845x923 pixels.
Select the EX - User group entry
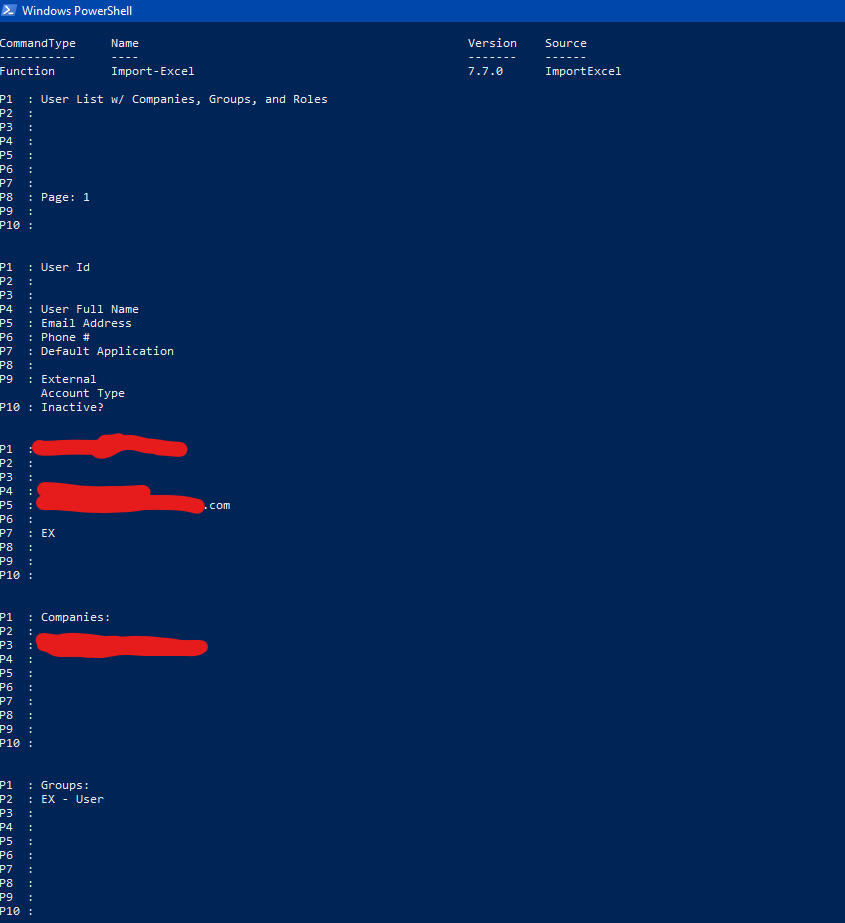(x=71, y=799)
